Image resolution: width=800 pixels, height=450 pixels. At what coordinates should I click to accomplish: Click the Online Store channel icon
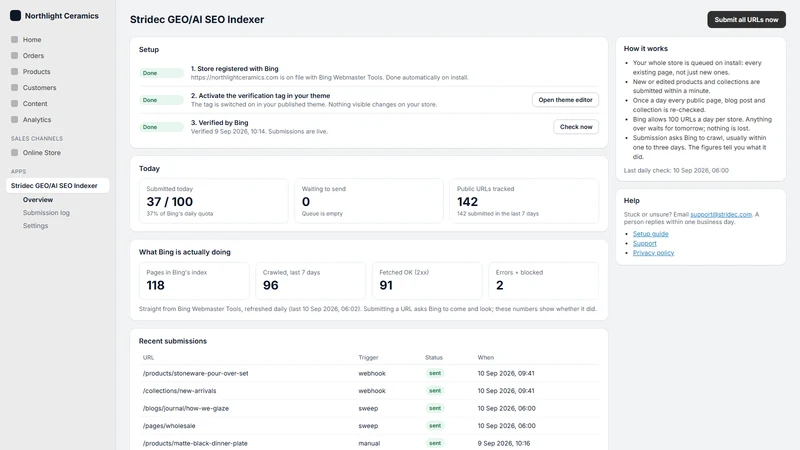click(x=14, y=152)
